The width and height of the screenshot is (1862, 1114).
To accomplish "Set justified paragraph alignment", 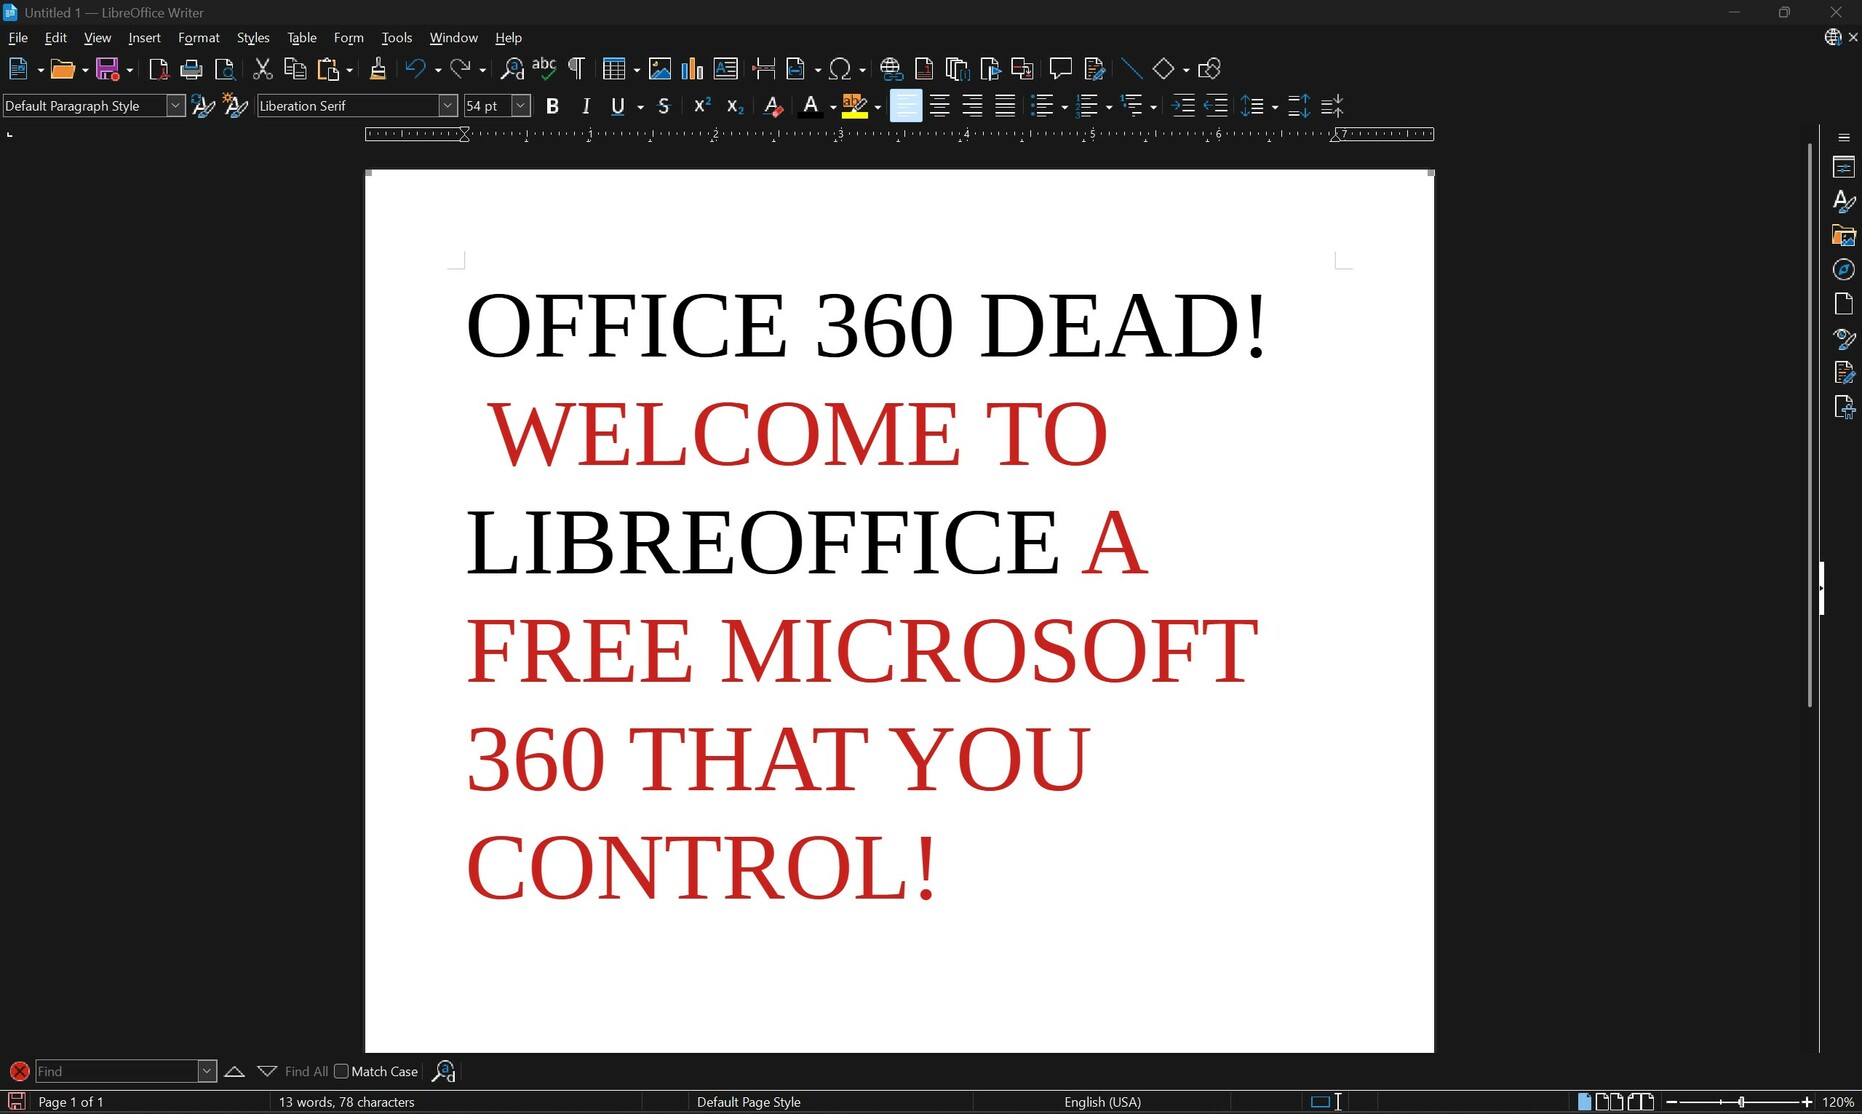I will point(1005,106).
